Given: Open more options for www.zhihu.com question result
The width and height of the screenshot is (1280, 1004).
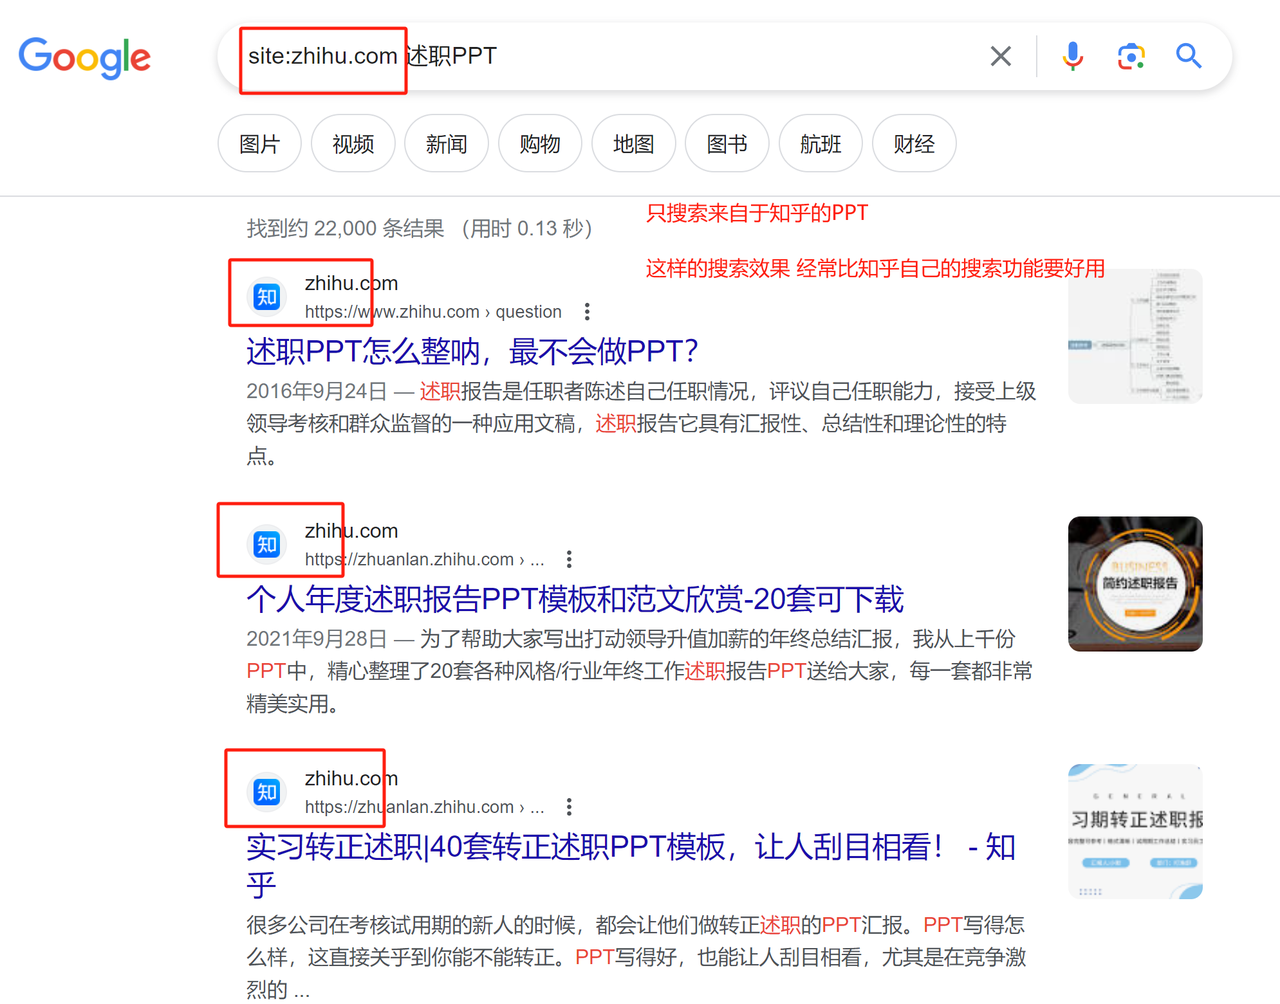Looking at the screenshot, I should coord(587,312).
